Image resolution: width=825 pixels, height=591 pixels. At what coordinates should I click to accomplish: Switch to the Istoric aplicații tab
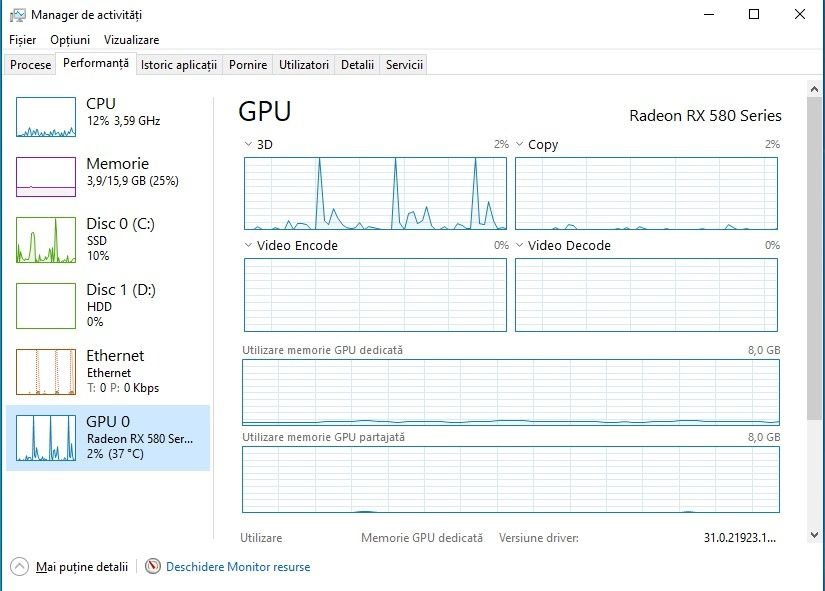(179, 65)
